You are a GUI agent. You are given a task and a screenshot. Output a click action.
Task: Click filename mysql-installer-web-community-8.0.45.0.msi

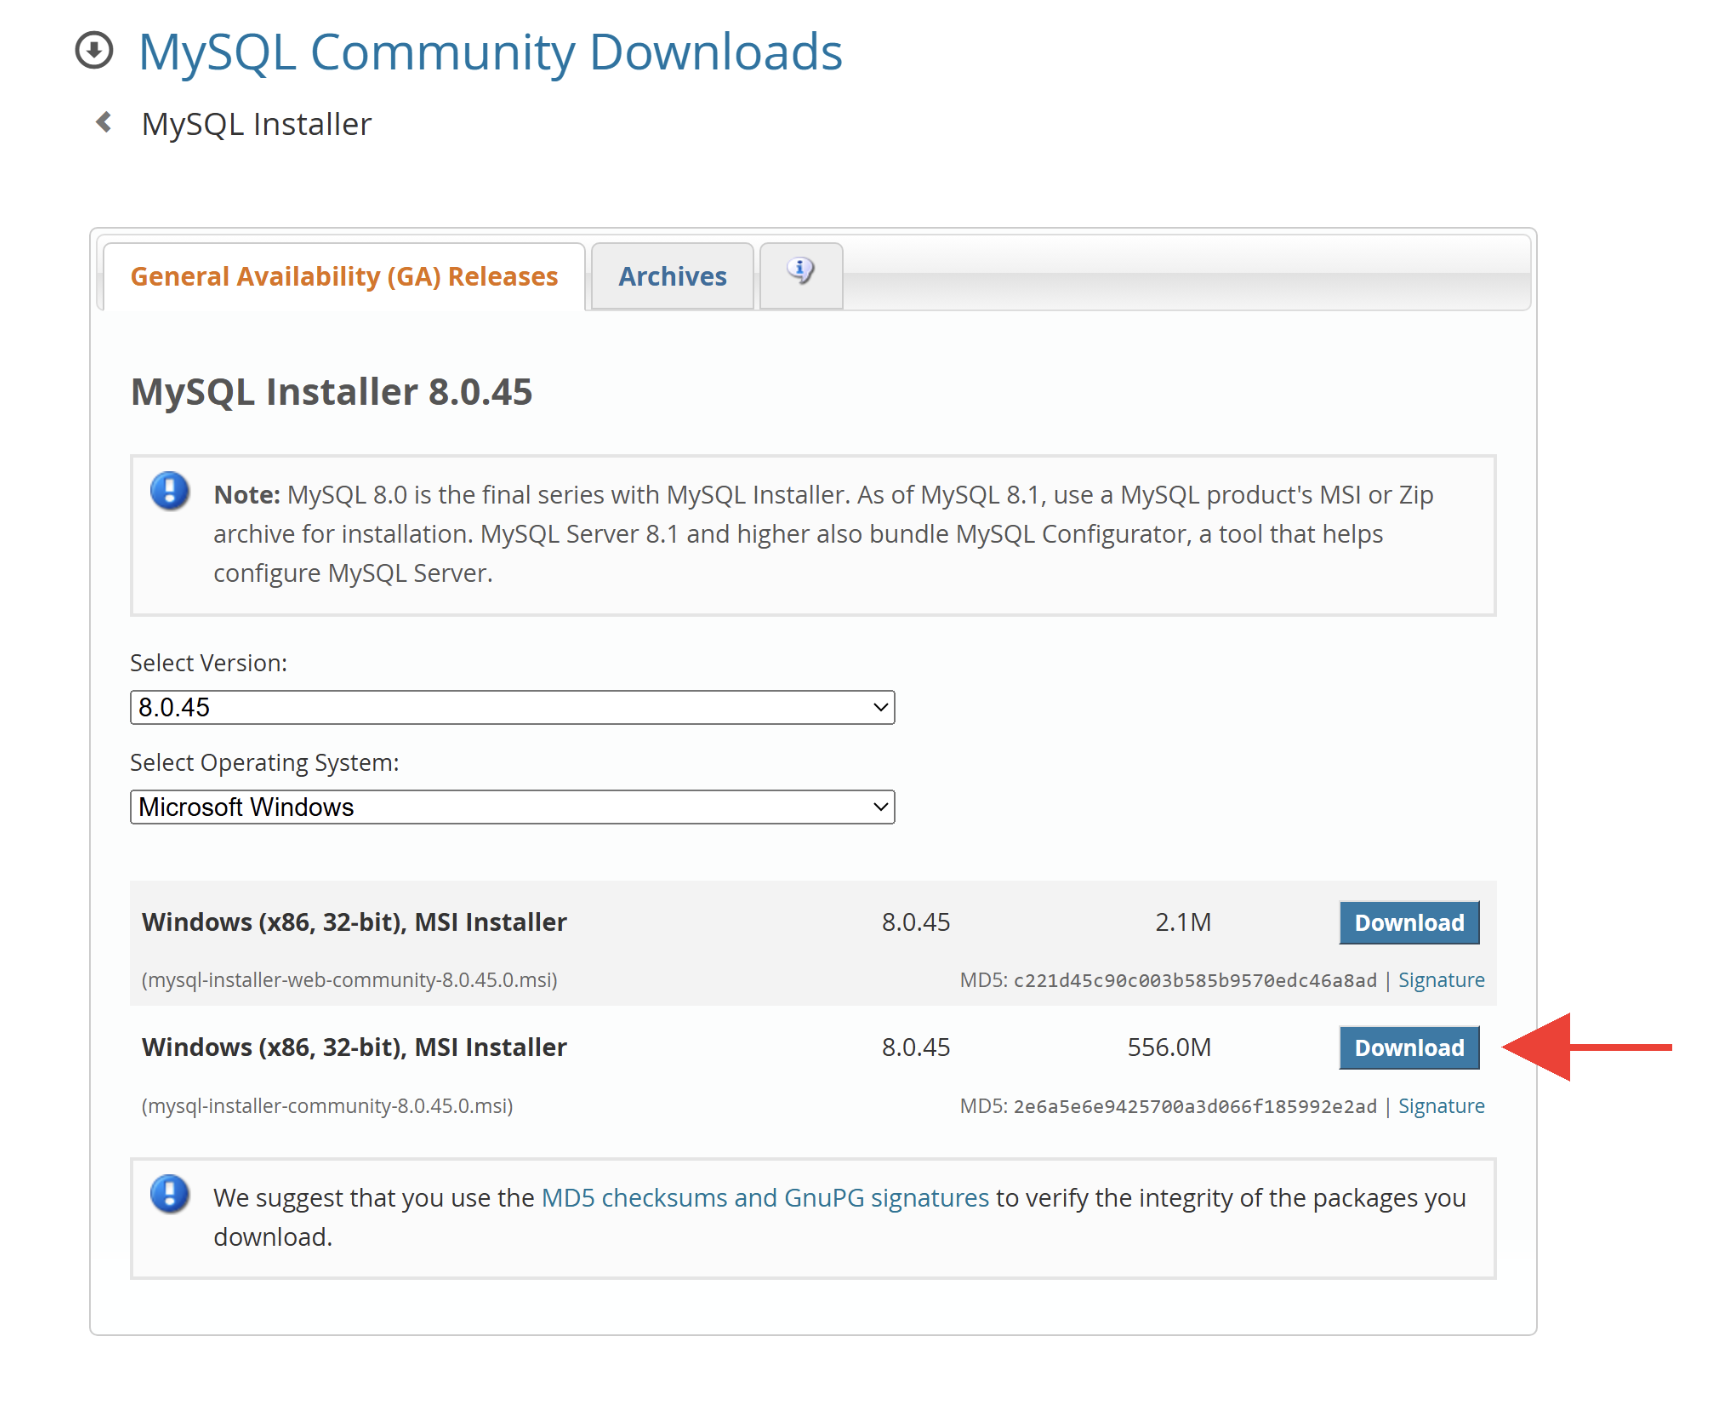350,980
